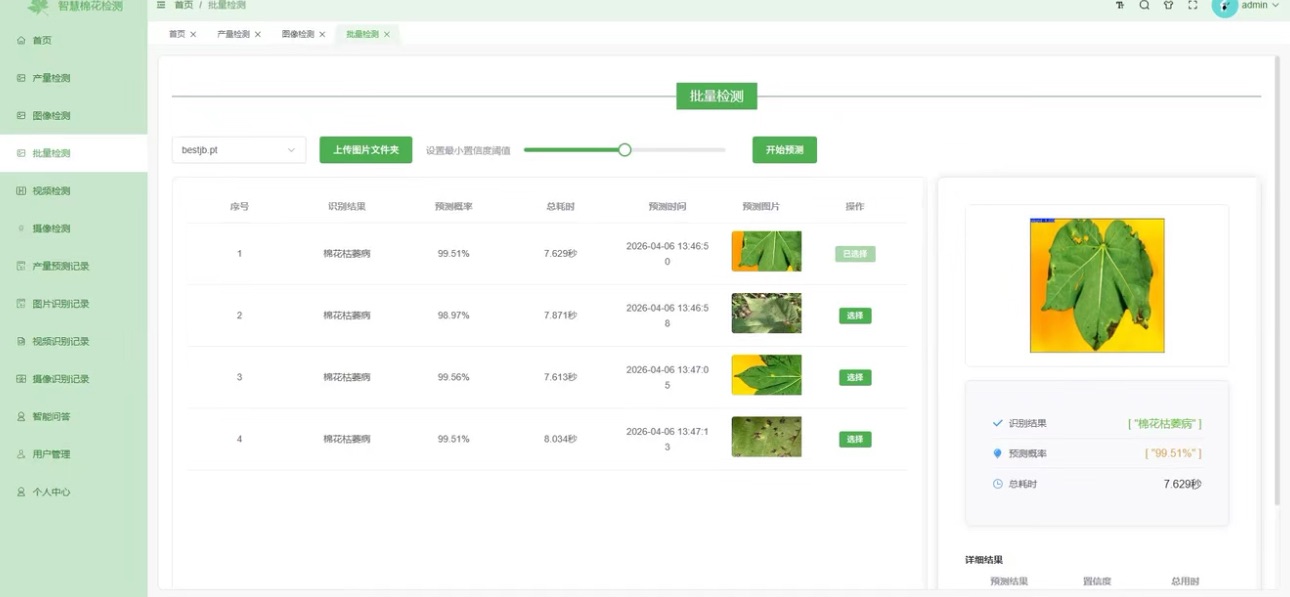Click the 98.97% probability cell
This screenshot has width=1290, height=597.
[x=453, y=316]
